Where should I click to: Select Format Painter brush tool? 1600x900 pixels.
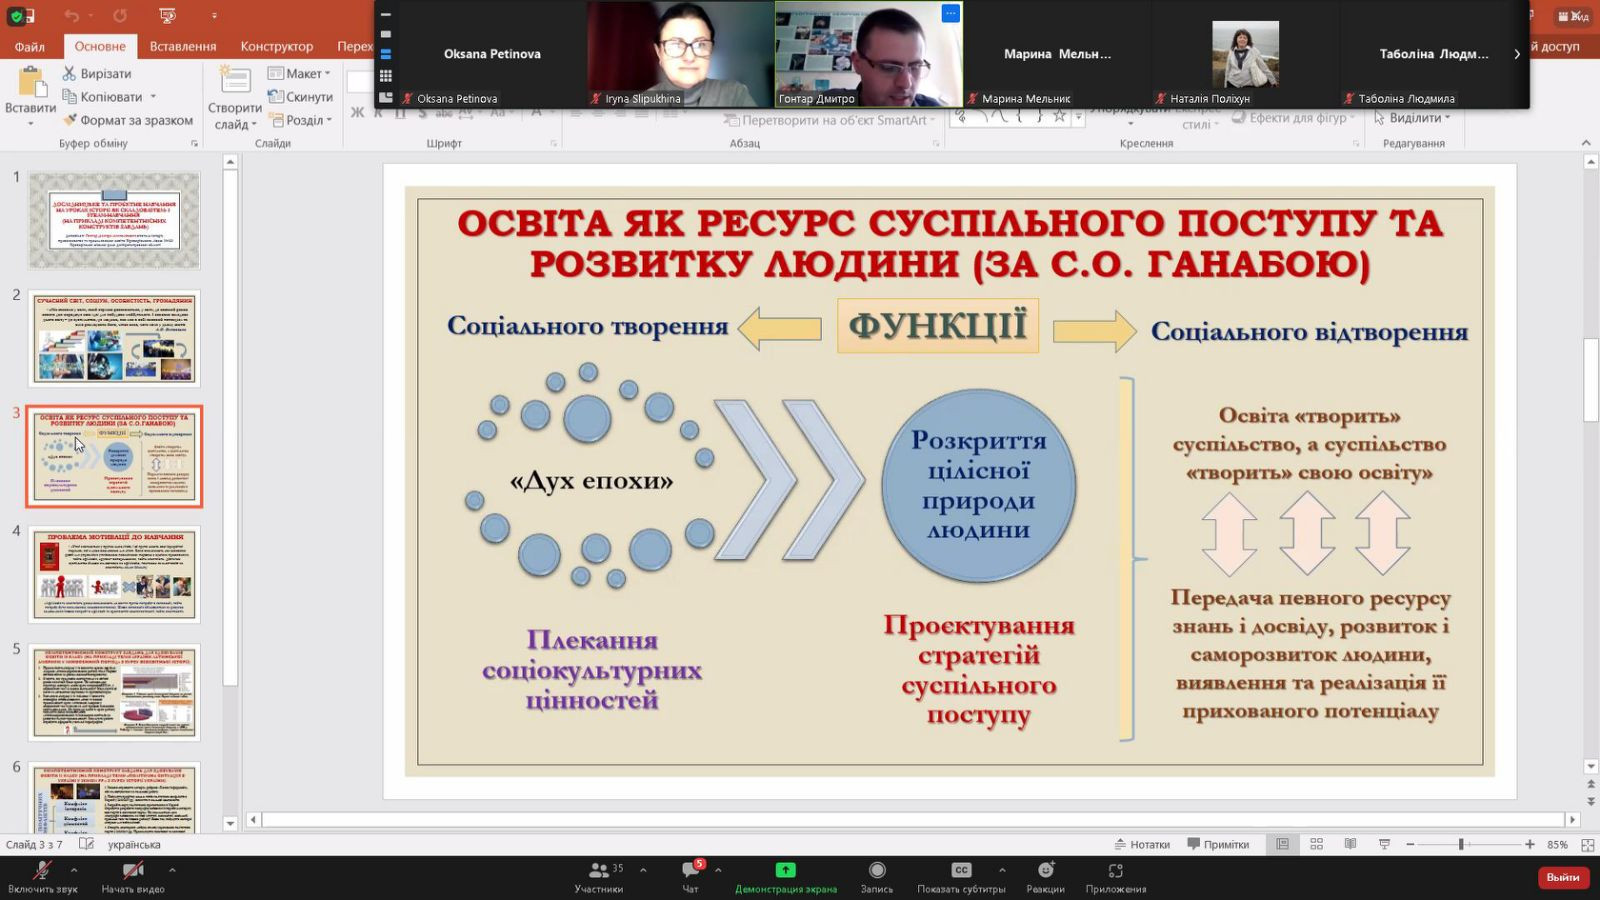[x=69, y=120]
